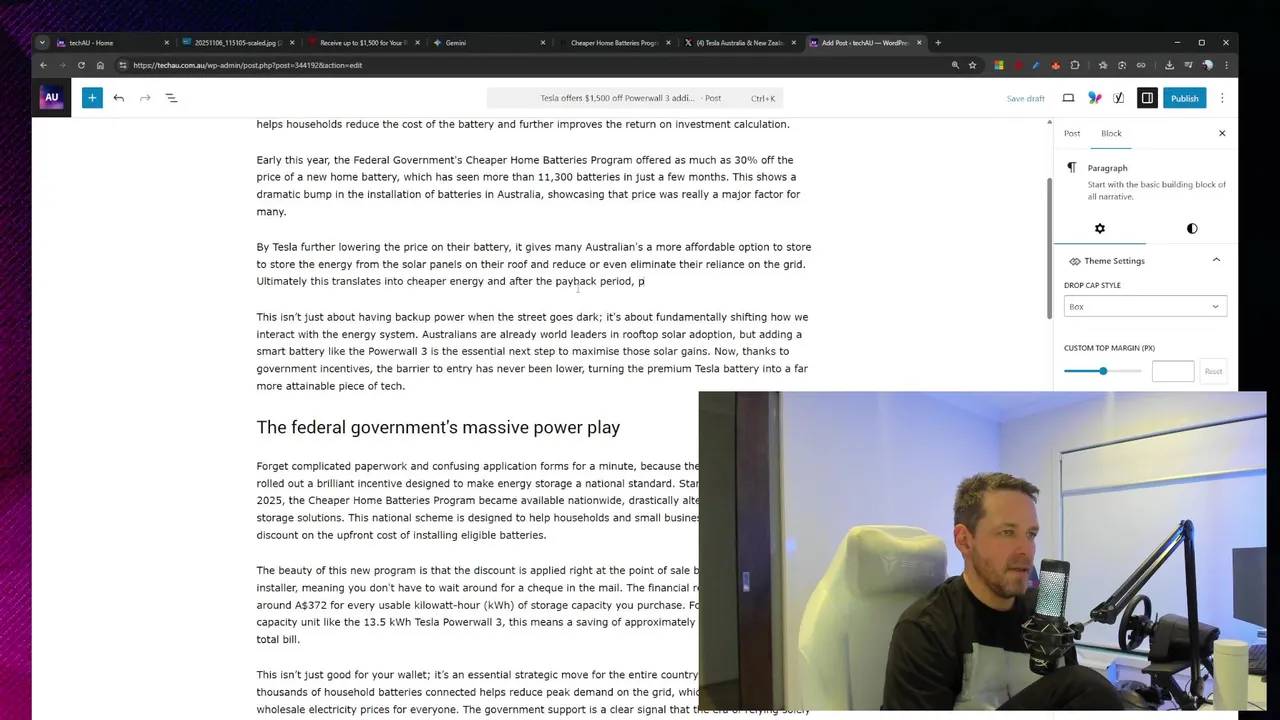
Task: Switch to the Cheaper Home Batteries Program tab
Action: click(614, 43)
